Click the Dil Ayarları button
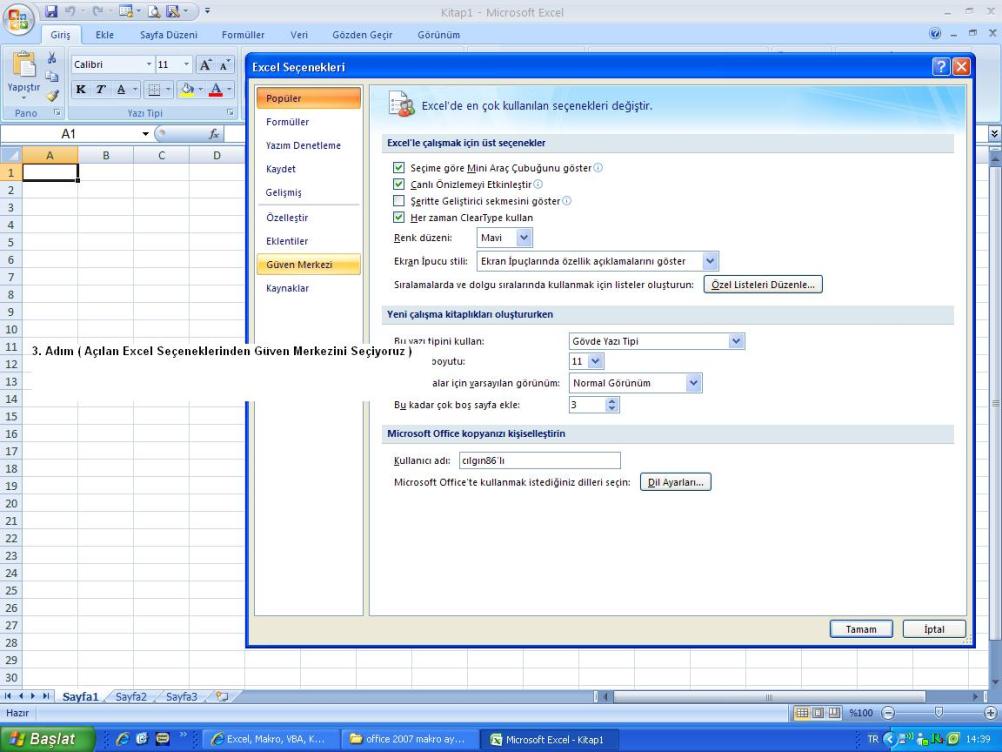 tap(675, 482)
